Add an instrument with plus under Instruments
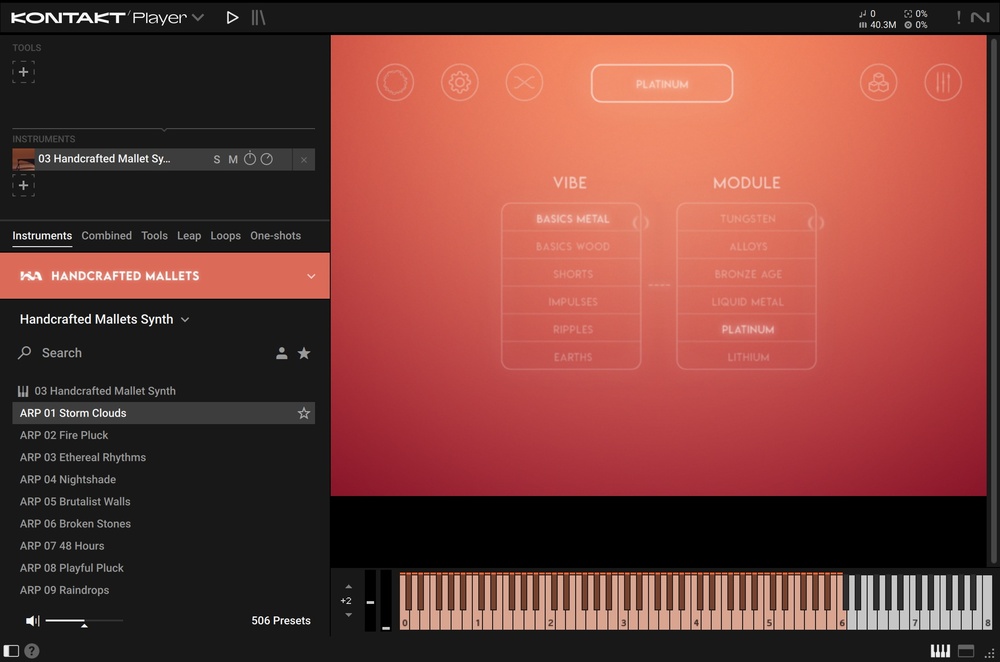The width and height of the screenshot is (1000, 662). [24, 186]
